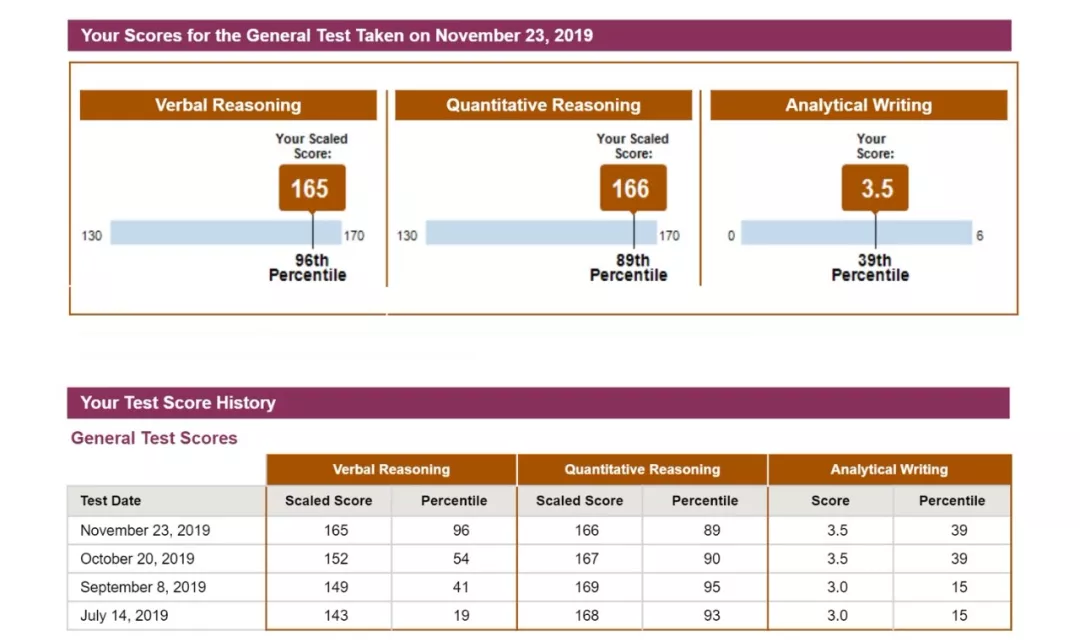Screen dimensions: 1080x642
Task: Select the Analytical Writing header in the top score panel
Action: (x=858, y=105)
